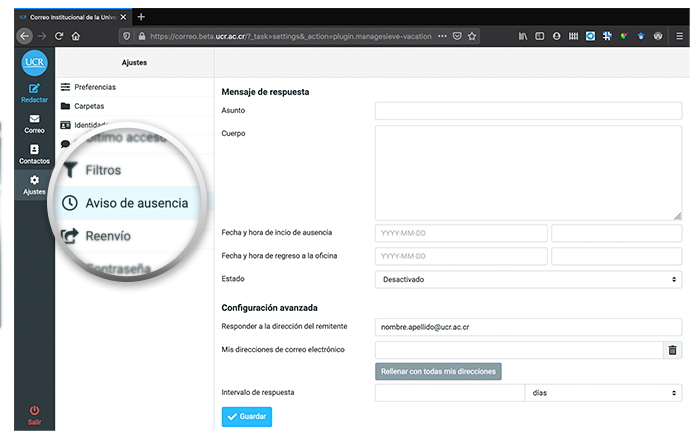Open the Correo mail section
Screen dimensions: 700x446
tap(34, 123)
